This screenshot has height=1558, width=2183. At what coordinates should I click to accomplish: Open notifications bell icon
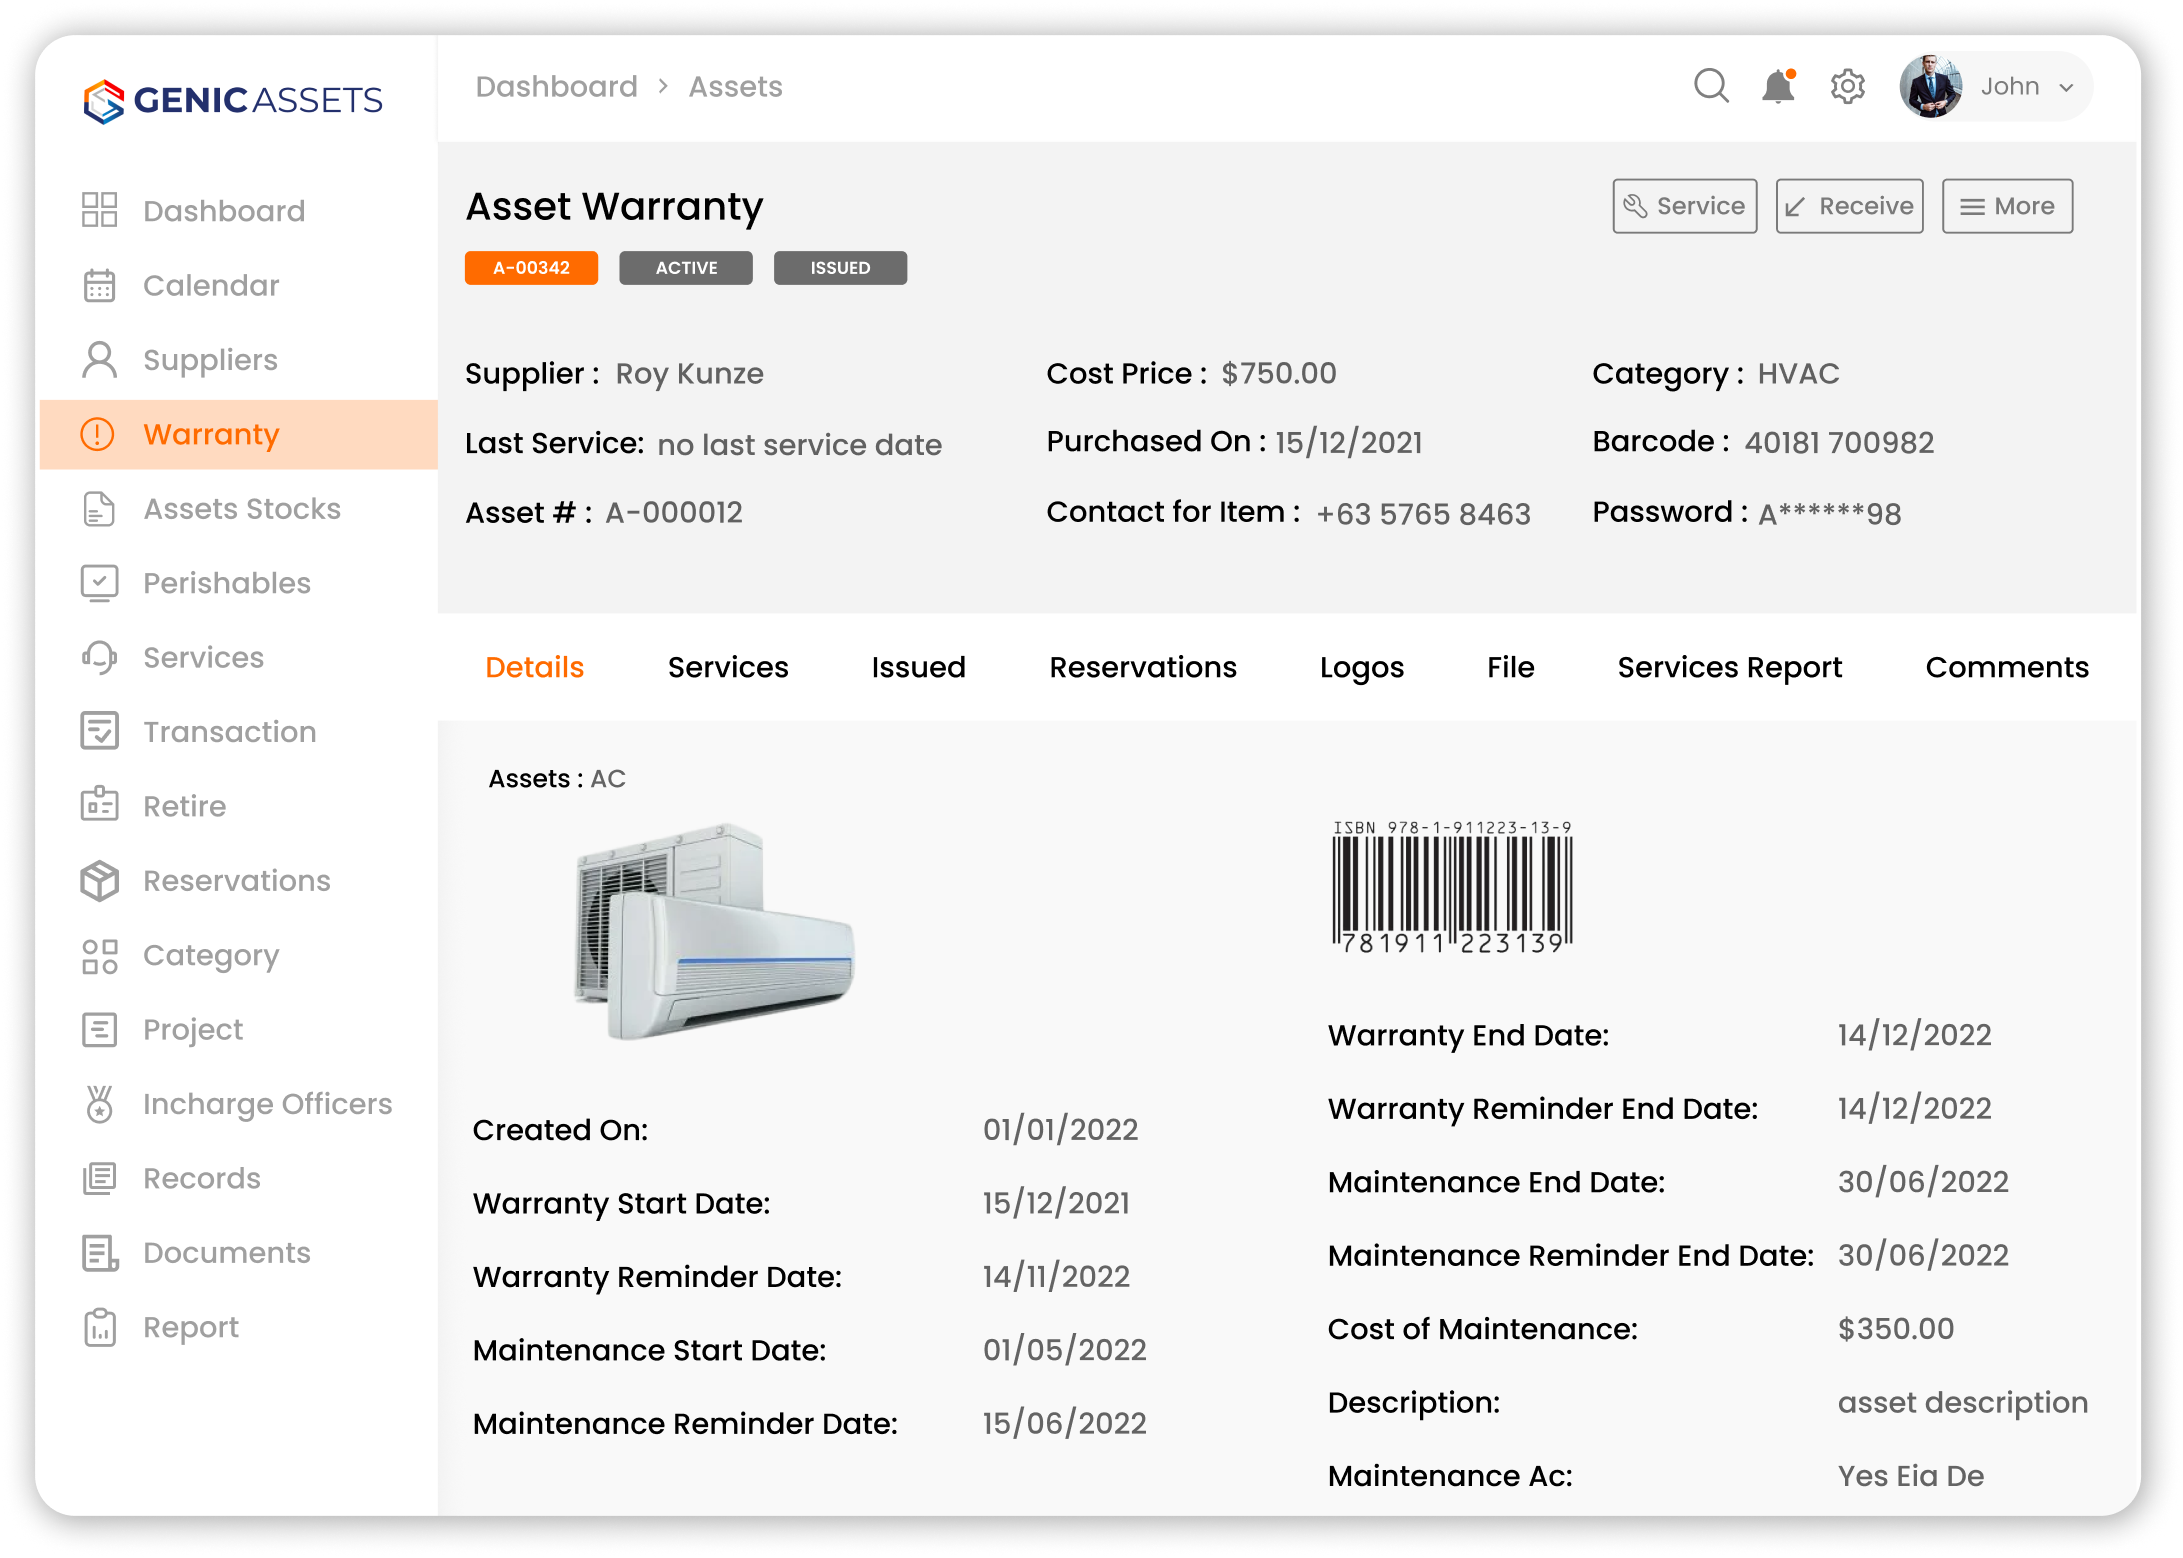coord(1779,86)
